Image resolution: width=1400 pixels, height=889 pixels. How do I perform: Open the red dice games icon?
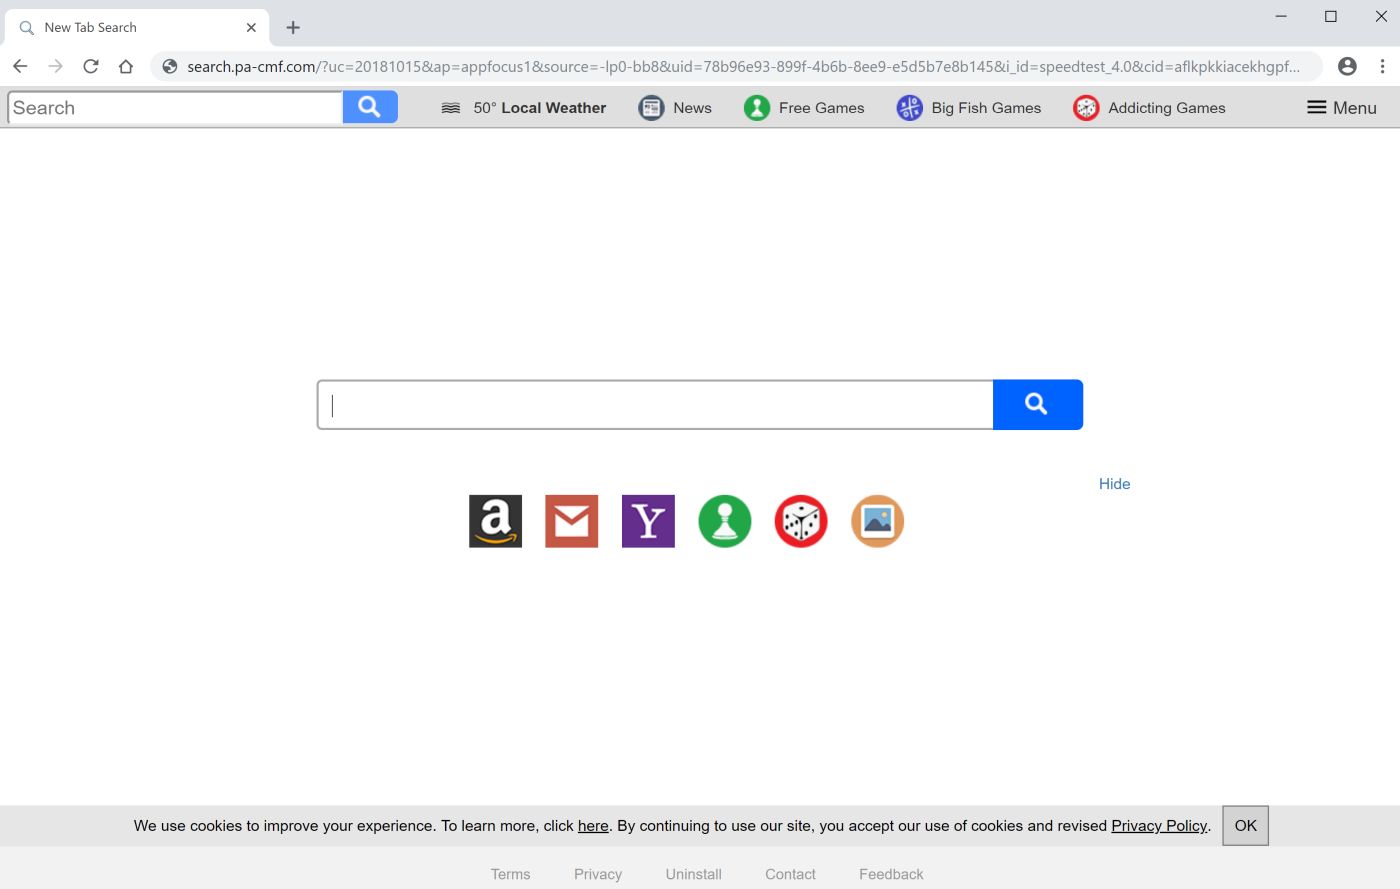(801, 521)
